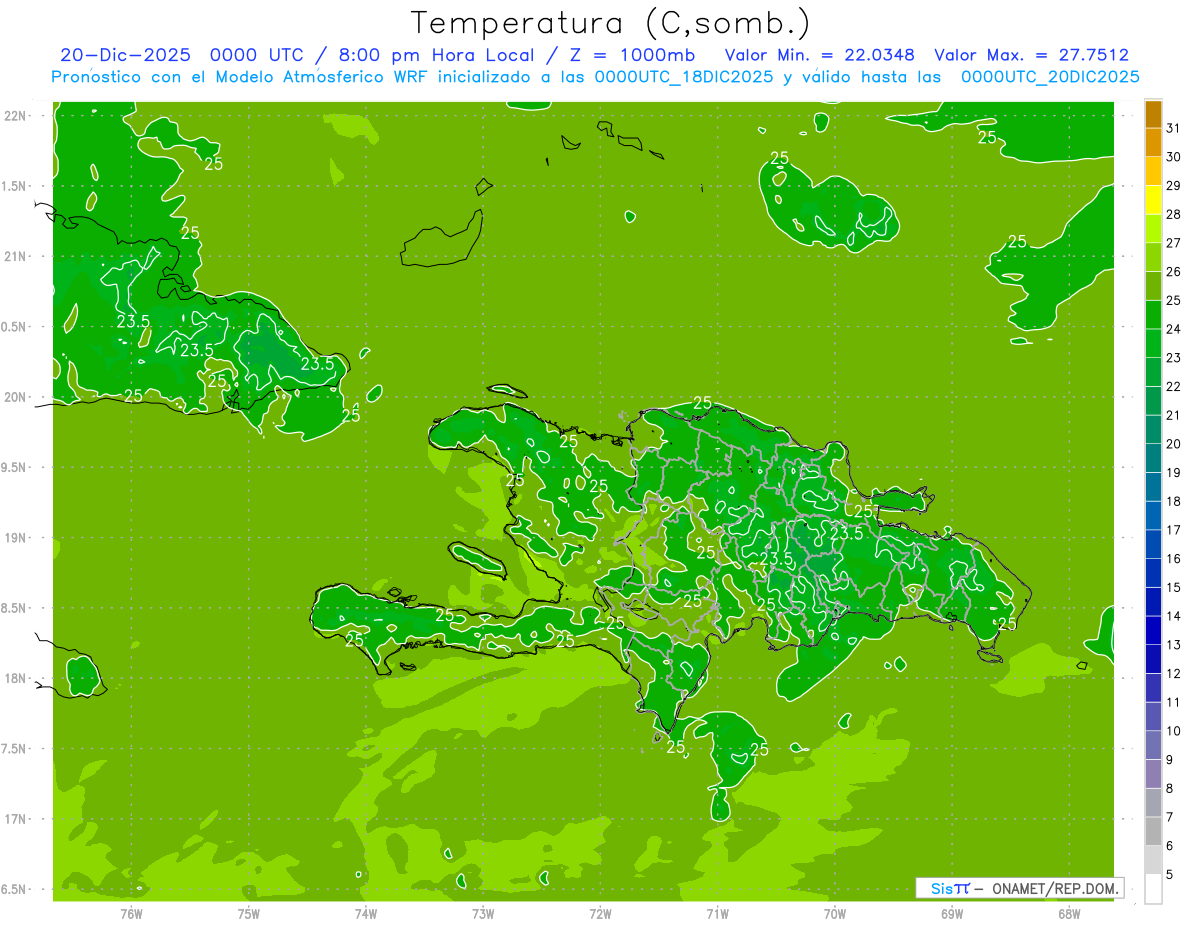
Task: Click the '20N' latitude axis label
Action: click(x=17, y=397)
